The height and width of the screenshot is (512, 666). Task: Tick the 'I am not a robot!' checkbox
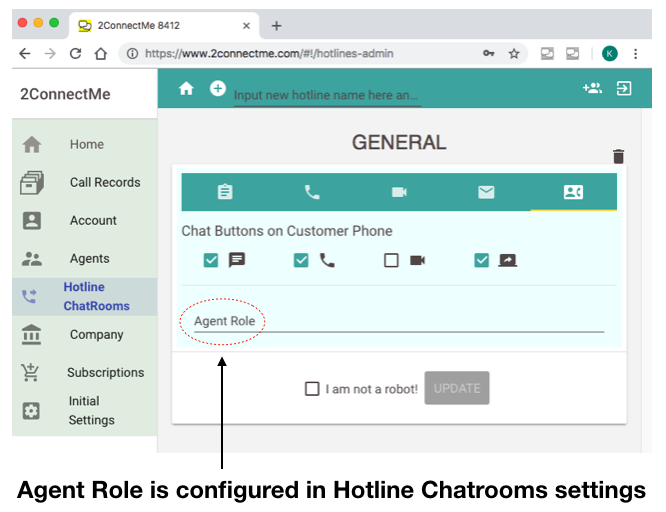[x=312, y=388]
